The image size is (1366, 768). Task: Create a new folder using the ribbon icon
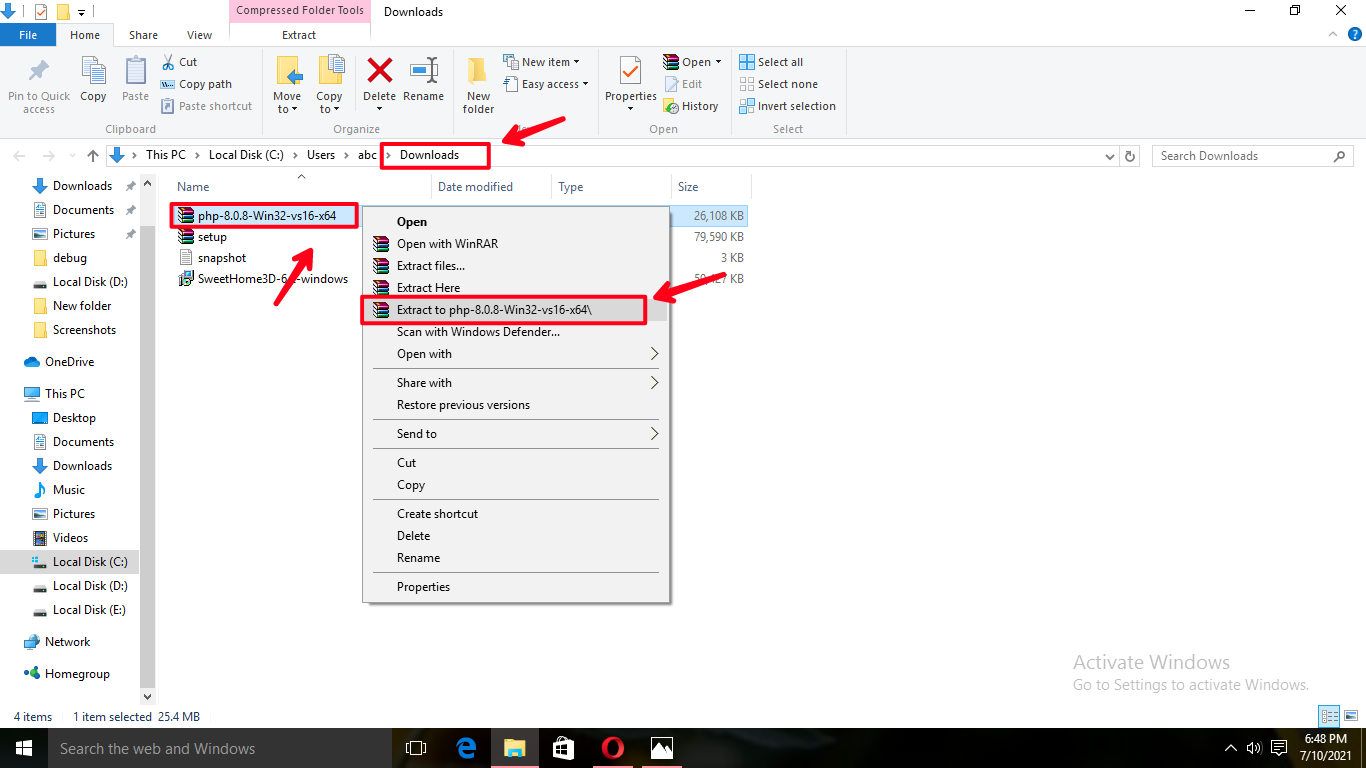pyautogui.click(x=477, y=84)
